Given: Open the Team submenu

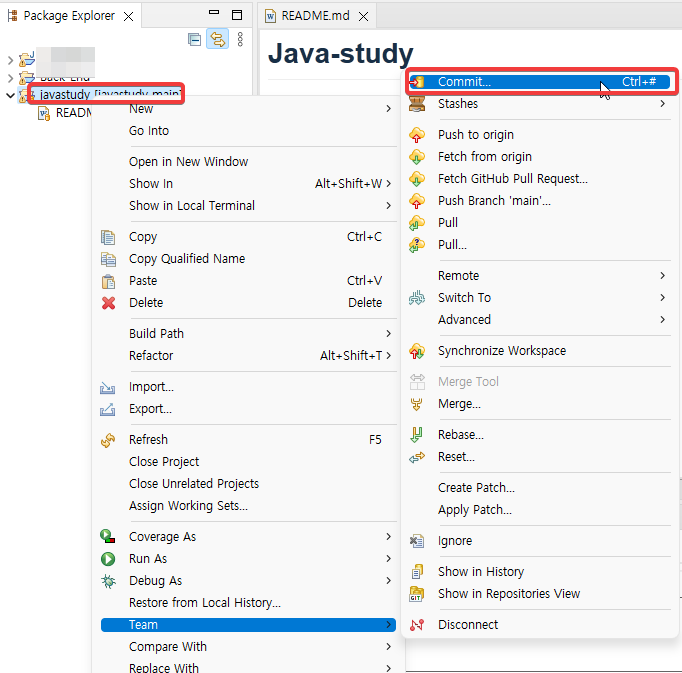Looking at the screenshot, I should tap(248, 625).
